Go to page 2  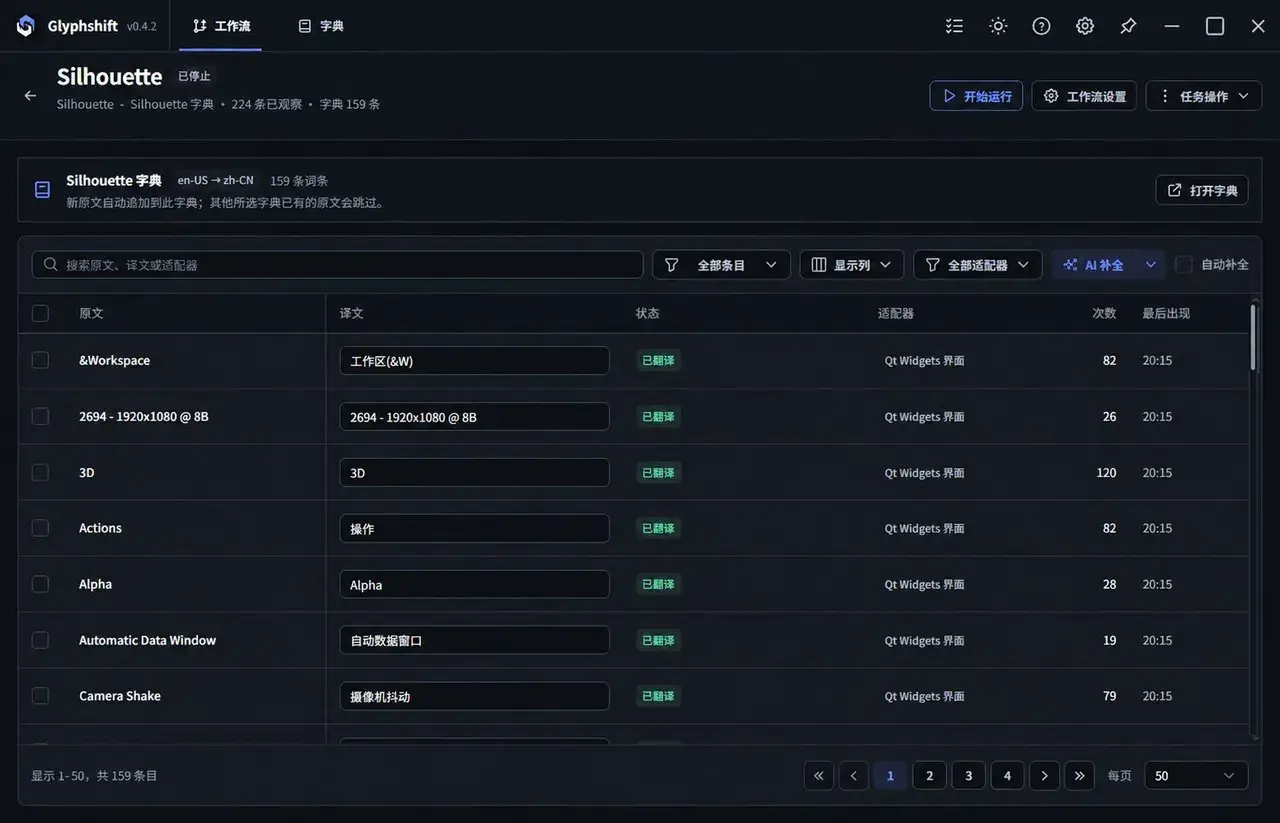[x=930, y=776]
